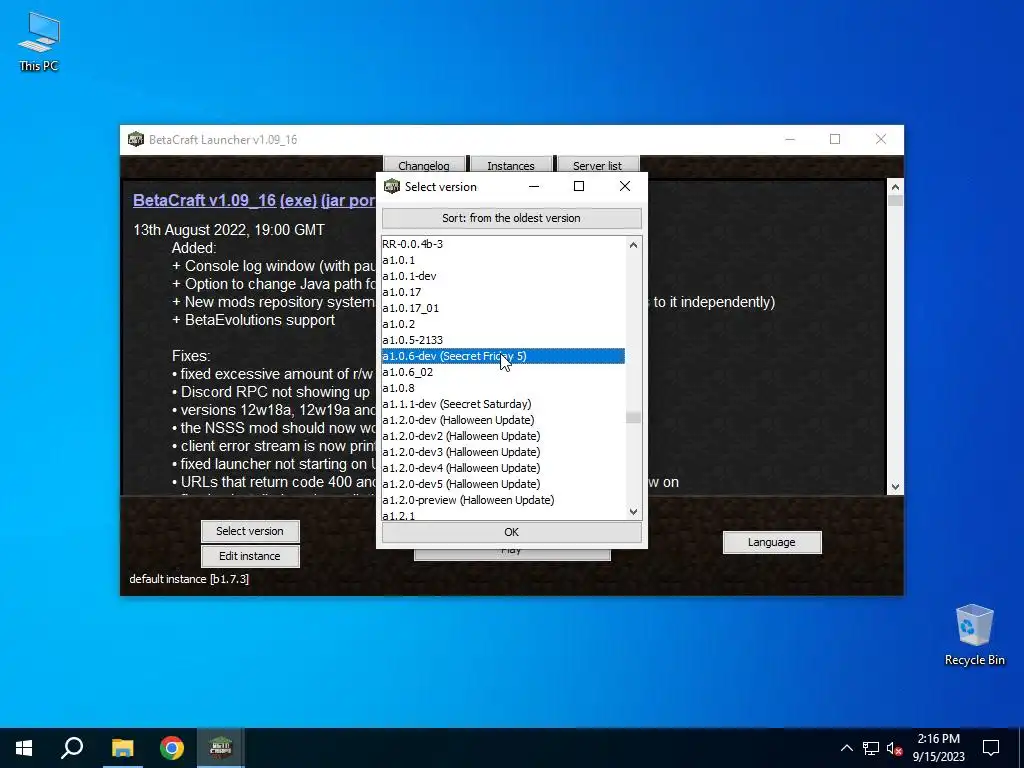Viewport: 1024px width, 768px height.
Task: Open network status tray icon
Action: tap(871, 748)
